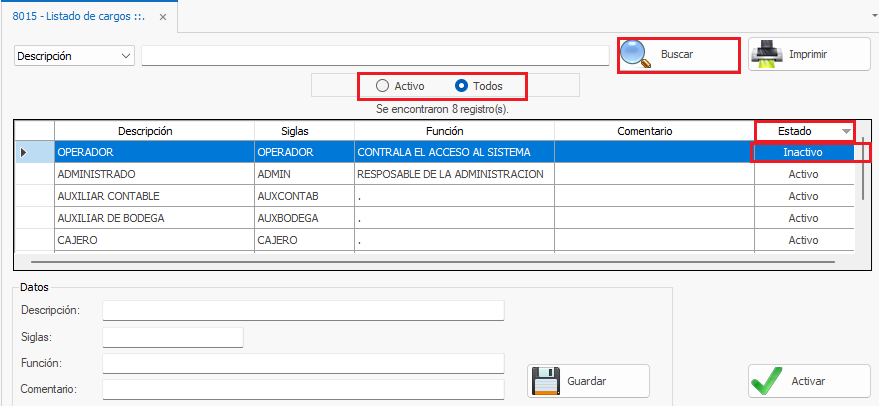Click the row pointer arrow beside OPERADOR
Image resolution: width=880 pixels, height=411 pixels.
[x=24, y=152]
